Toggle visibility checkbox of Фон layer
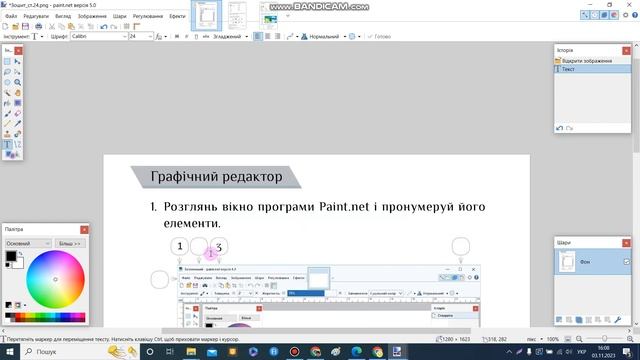The image size is (640, 360). pos(627,262)
